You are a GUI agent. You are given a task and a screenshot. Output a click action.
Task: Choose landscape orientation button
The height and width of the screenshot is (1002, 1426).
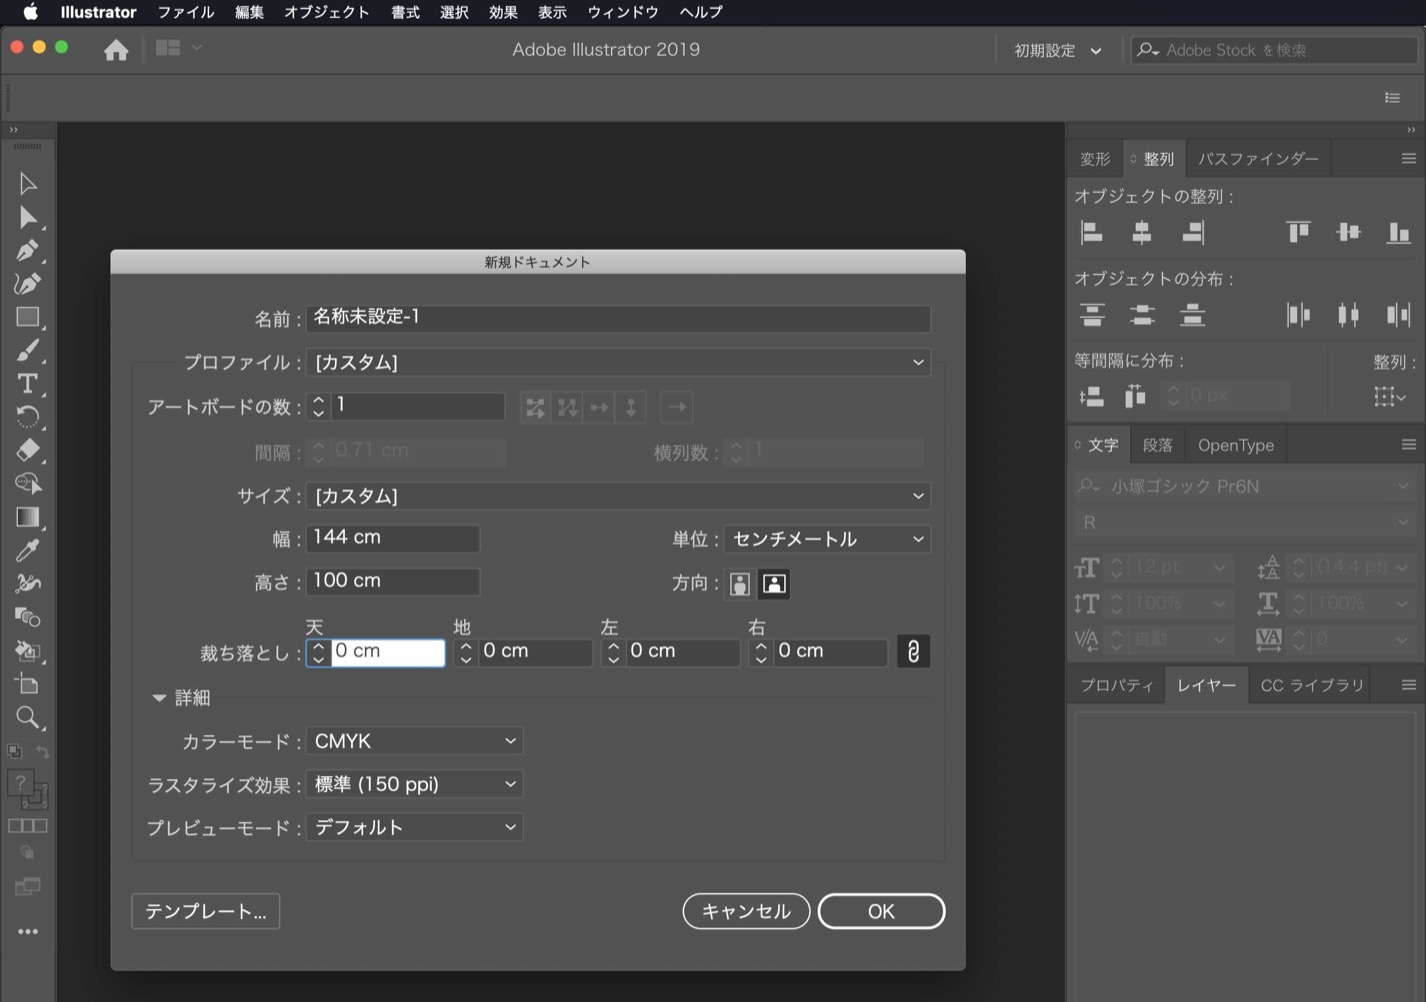pyautogui.click(x=774, y=584)
